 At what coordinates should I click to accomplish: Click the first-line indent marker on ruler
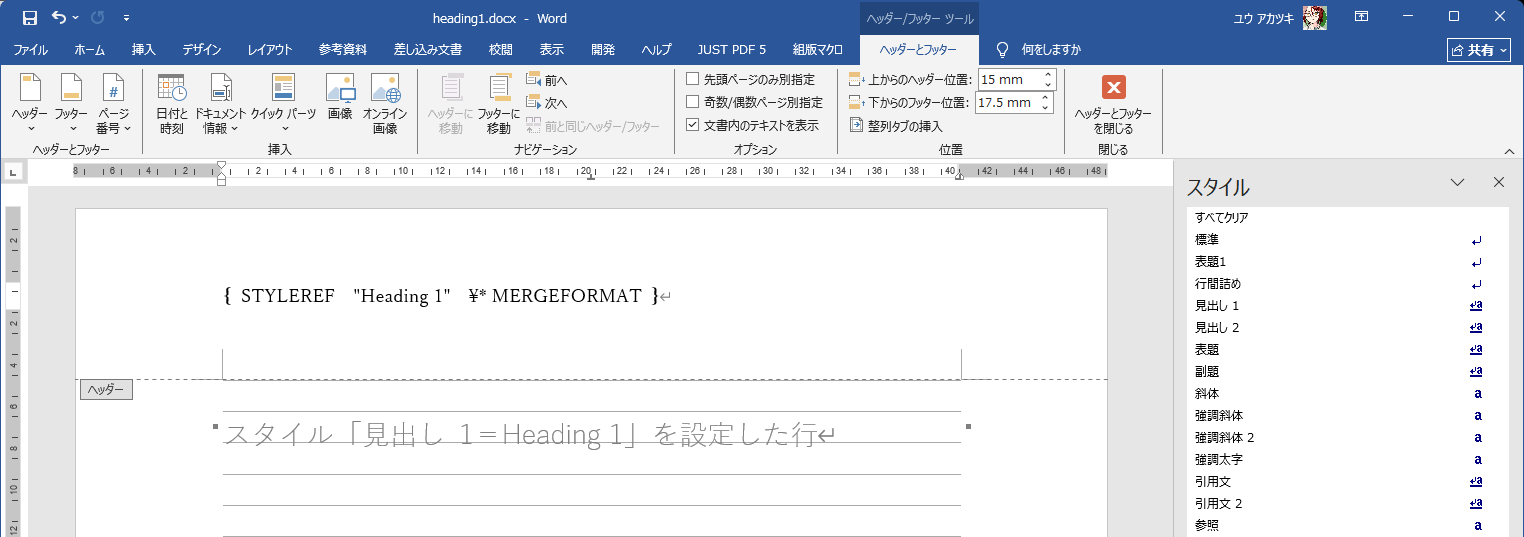pyautogui.click(x=222, y=166)
